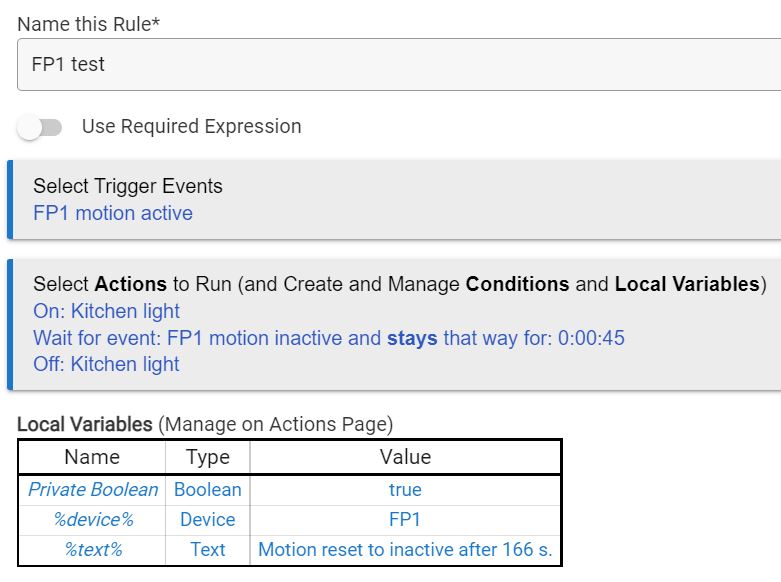This screenshot has height=582, width=781.
Task: Open the On: Kitchen light action
Action: (x=107, y=311)
